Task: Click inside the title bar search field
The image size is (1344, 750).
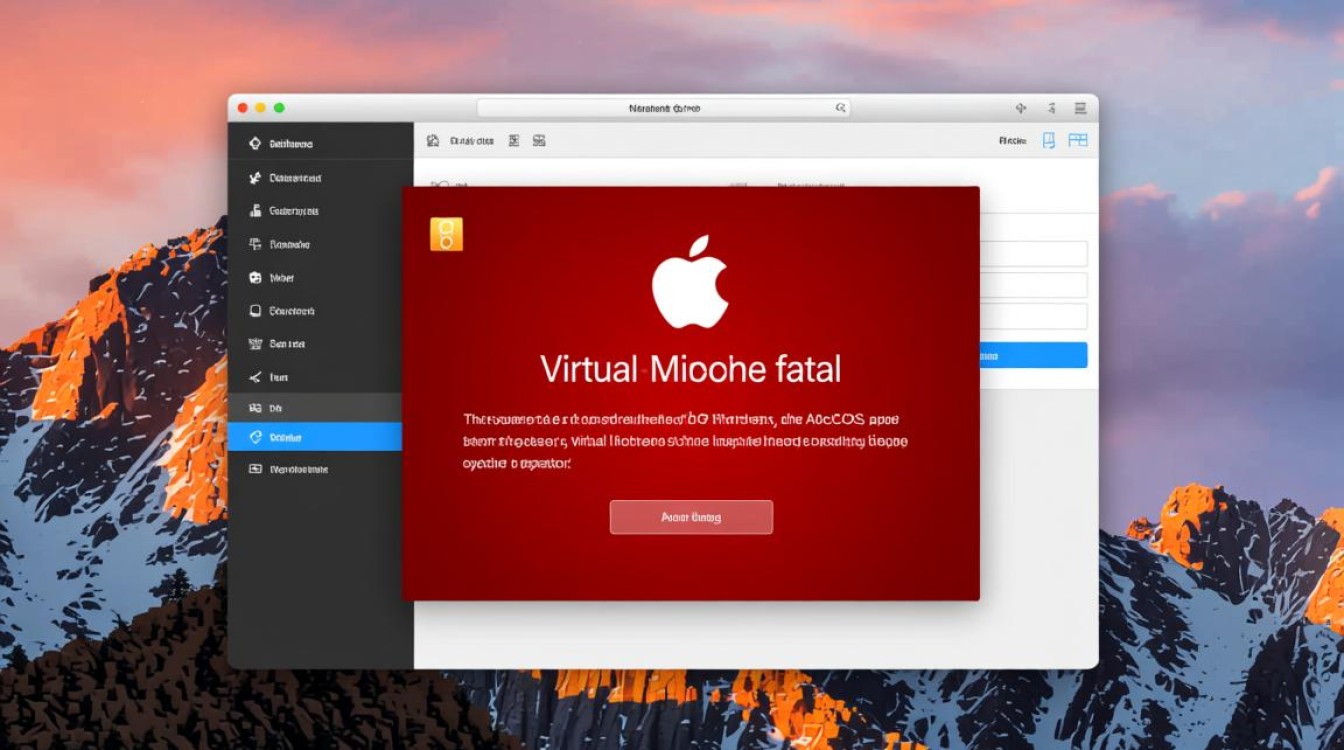Action: [x=662, y=108]
